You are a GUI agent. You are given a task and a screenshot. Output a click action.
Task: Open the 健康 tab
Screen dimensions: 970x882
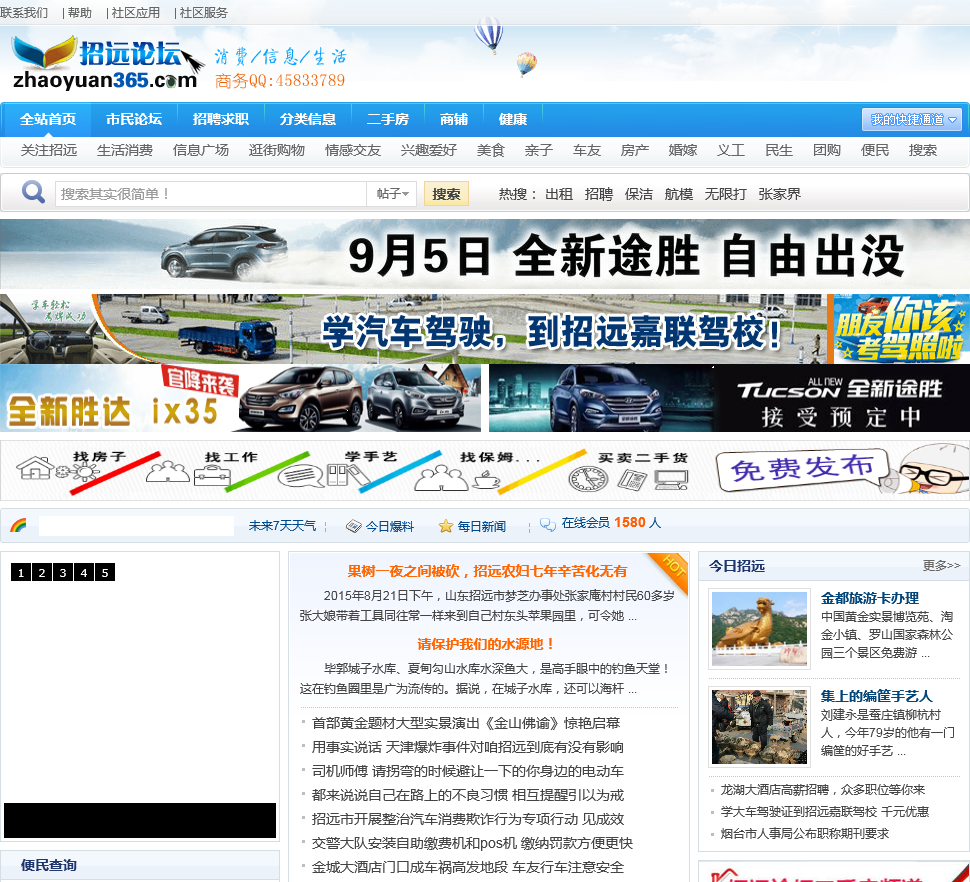click(513, 119)
